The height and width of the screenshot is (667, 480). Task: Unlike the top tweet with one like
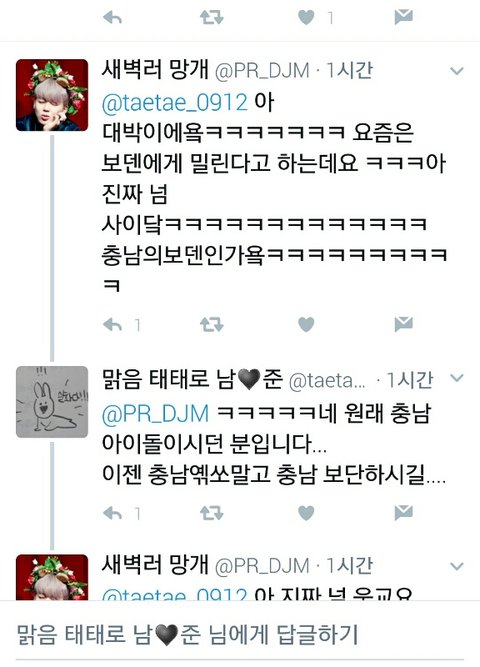coord(306,17)
